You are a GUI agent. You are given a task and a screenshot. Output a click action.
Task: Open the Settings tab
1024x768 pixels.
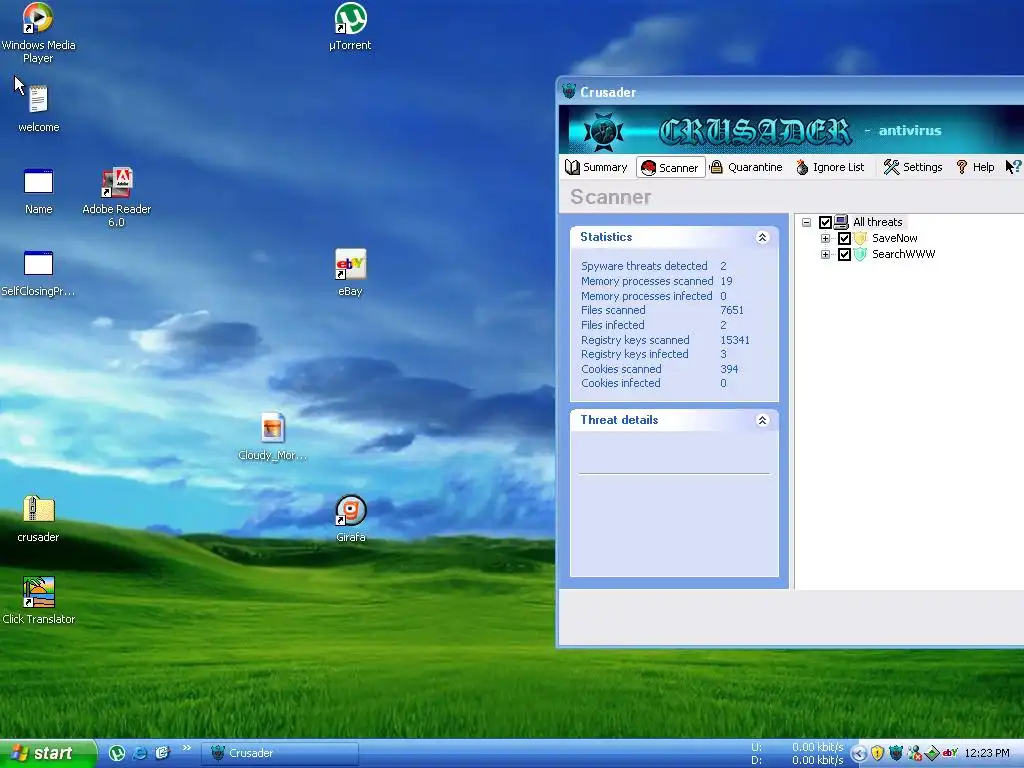(913, 167)
